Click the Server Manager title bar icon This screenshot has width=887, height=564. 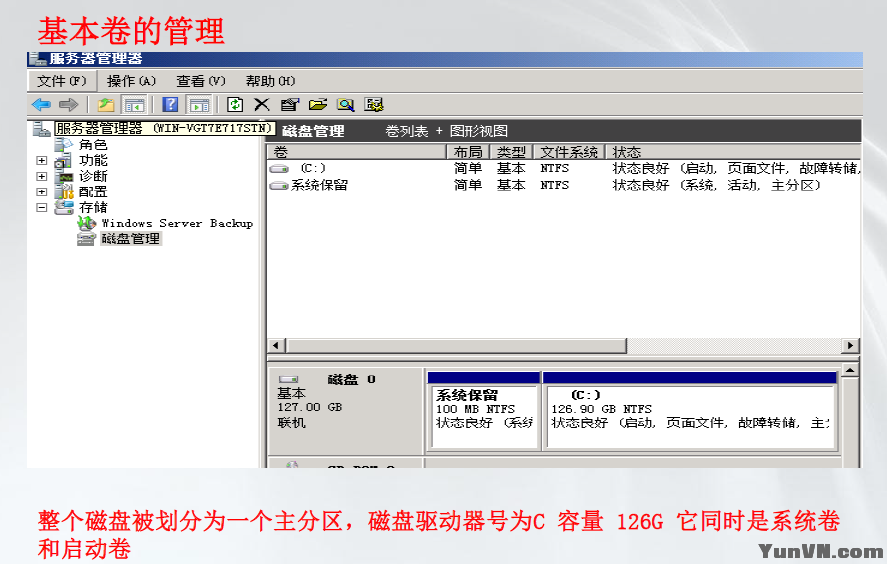(37, 58)
